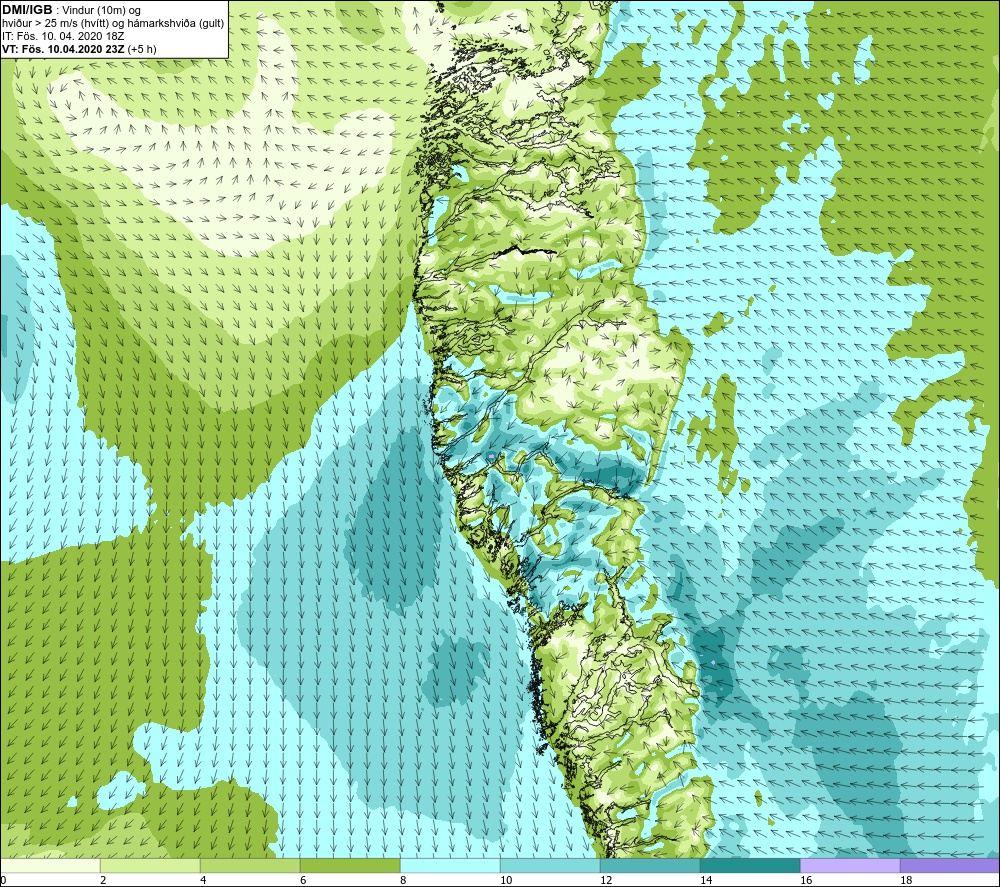Click the '(+5 h)' forecast offset text
1000x887 pixels.
tap(142, 49)
